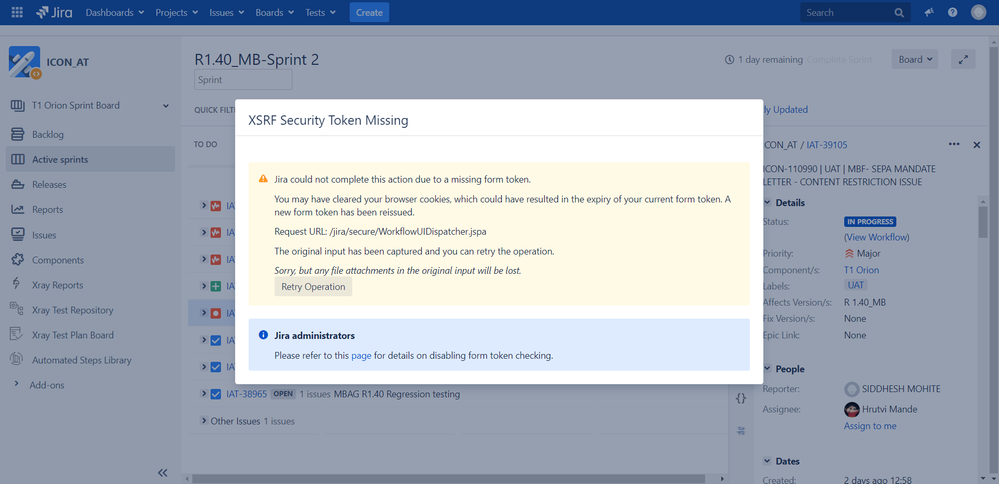The height and width of the screenshot is (484, 999).
Task: Expand the IAT-38965 swimlane
Action: coord(205,394)
